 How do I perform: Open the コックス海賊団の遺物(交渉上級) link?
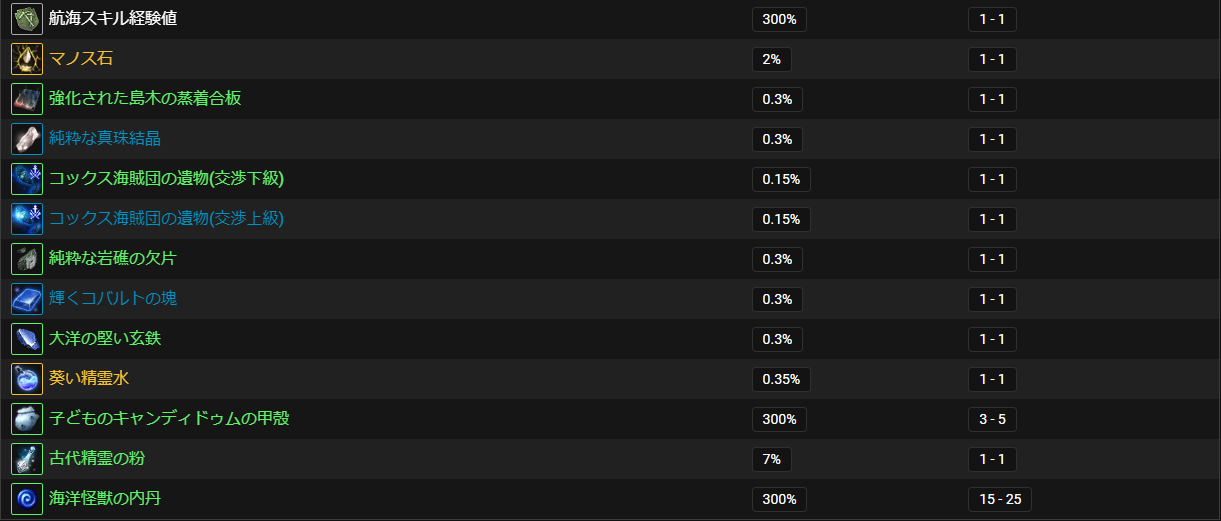coord(167,219)
